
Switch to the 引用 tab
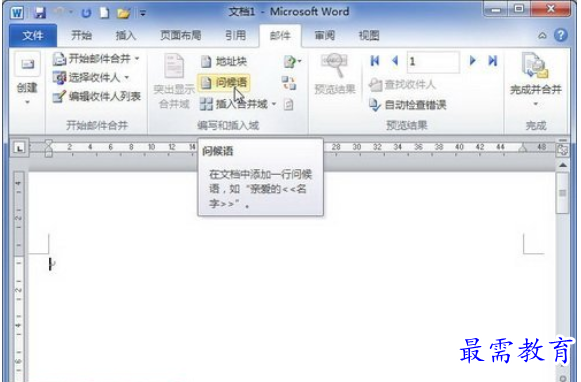235,36
